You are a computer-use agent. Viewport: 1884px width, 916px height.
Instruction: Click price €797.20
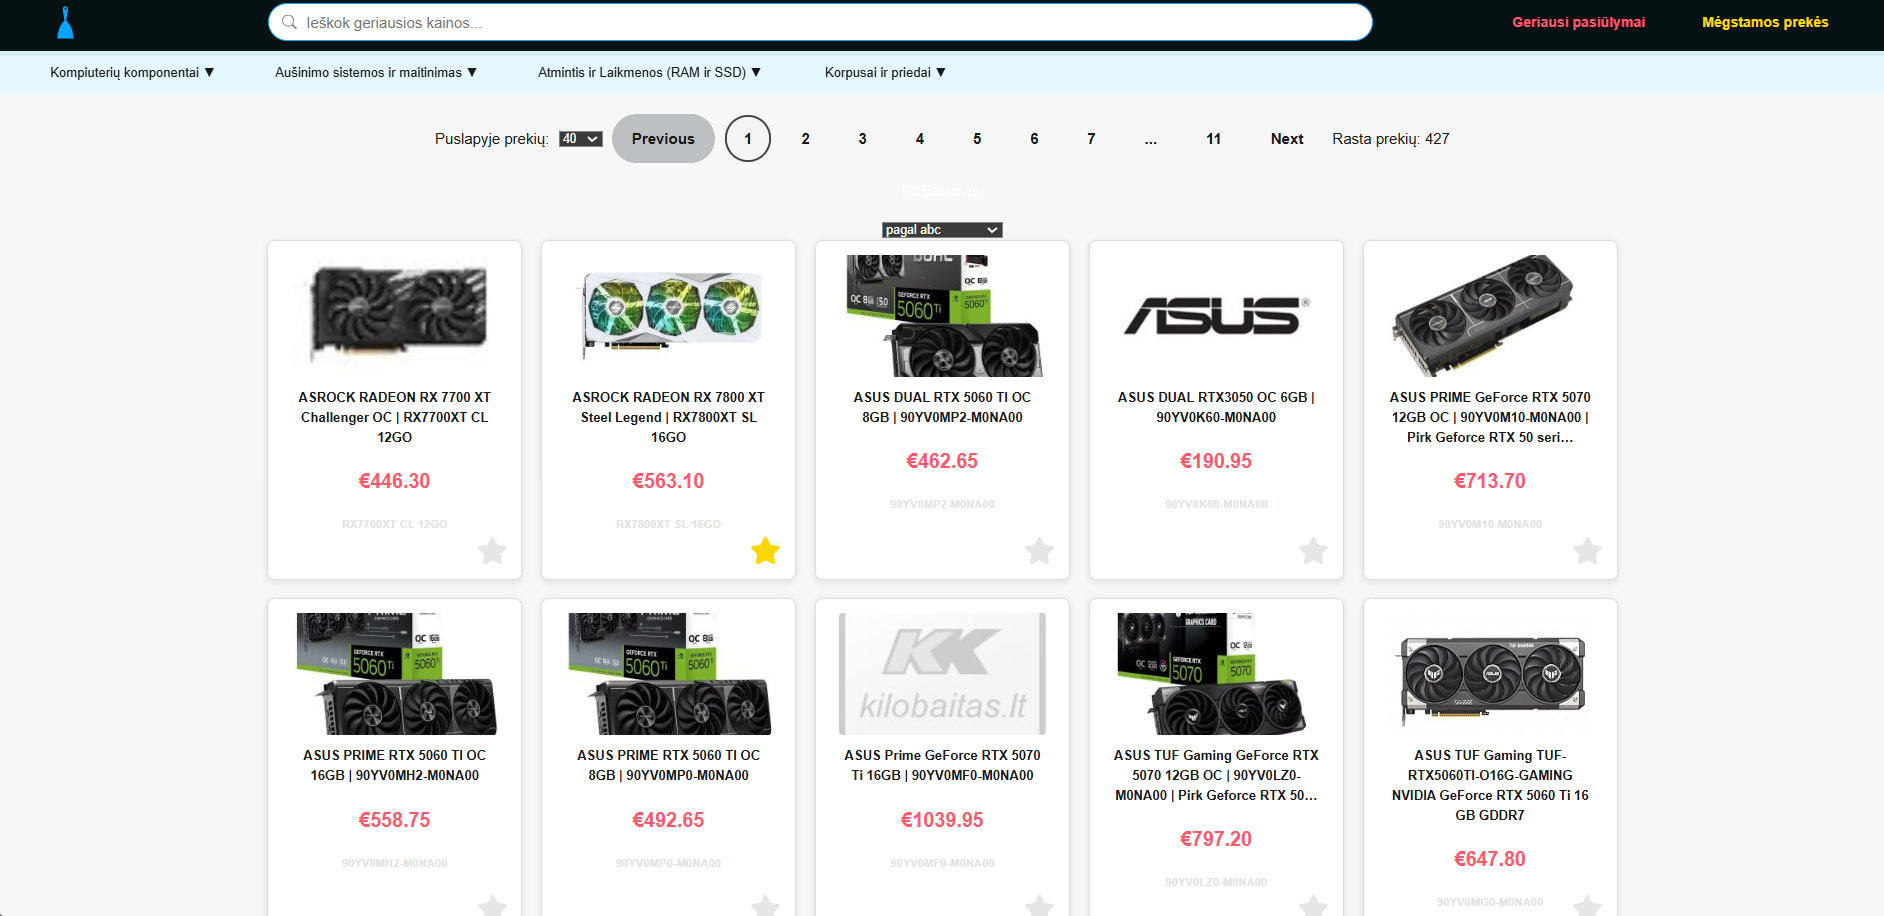[x=1216, y=839]
